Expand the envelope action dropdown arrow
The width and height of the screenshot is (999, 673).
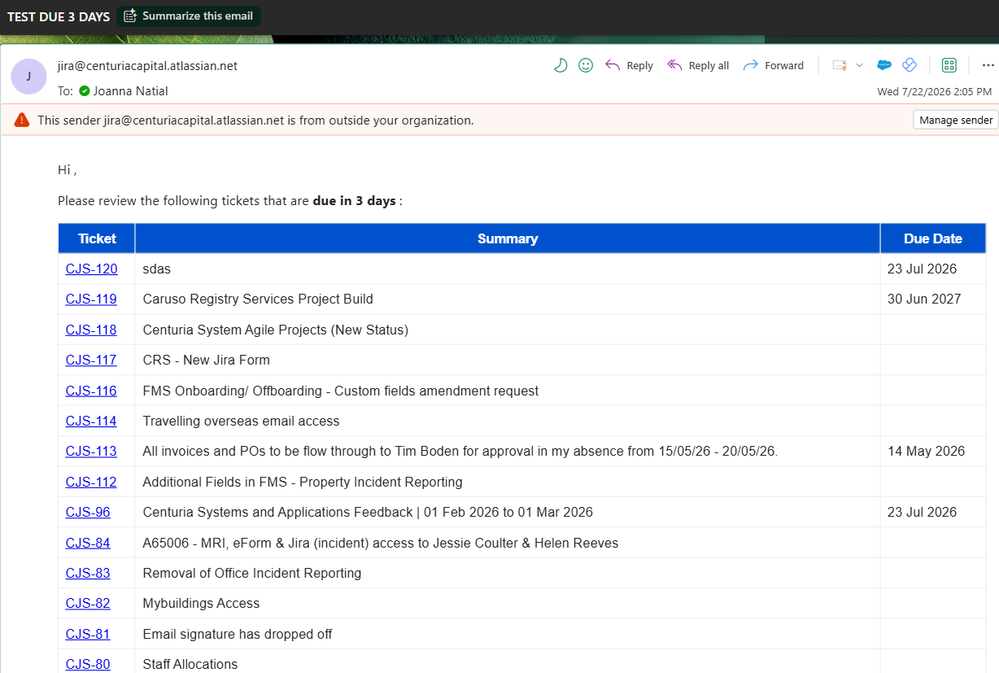859,65
